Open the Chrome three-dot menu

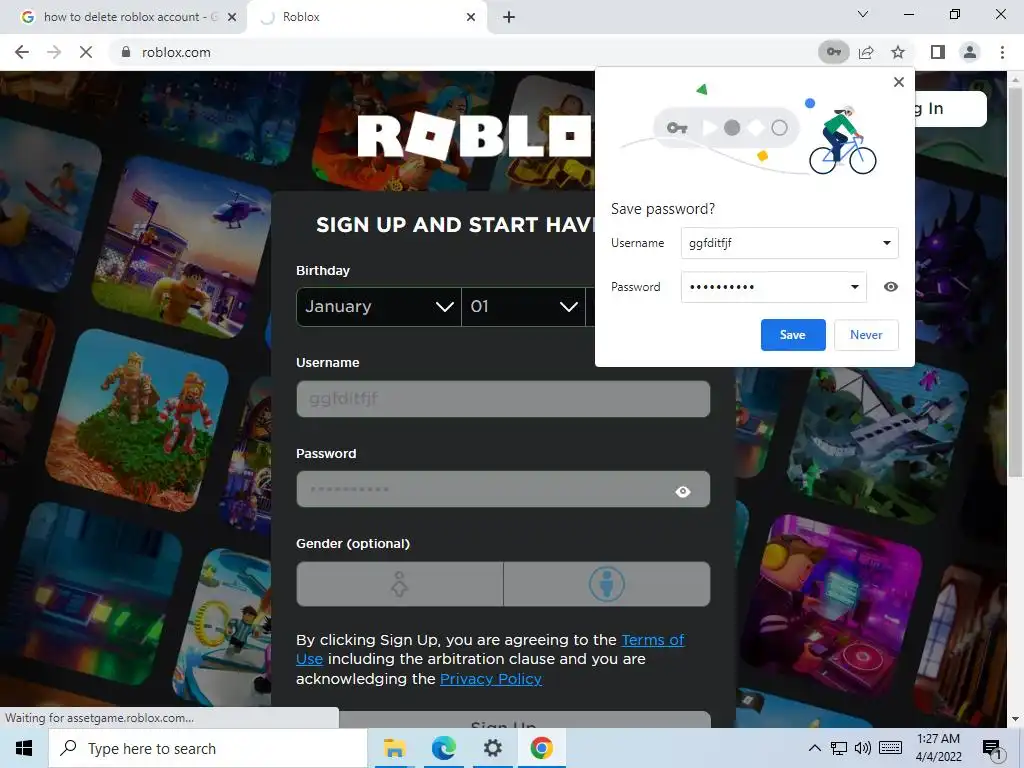[1002, 52]
